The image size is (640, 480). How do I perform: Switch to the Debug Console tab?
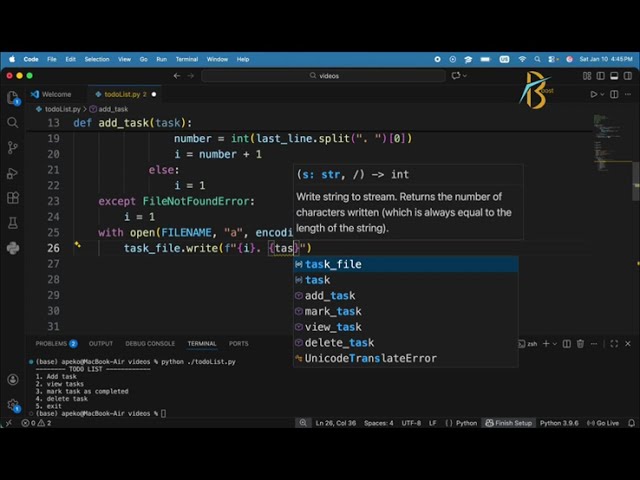tap(150, 344)
